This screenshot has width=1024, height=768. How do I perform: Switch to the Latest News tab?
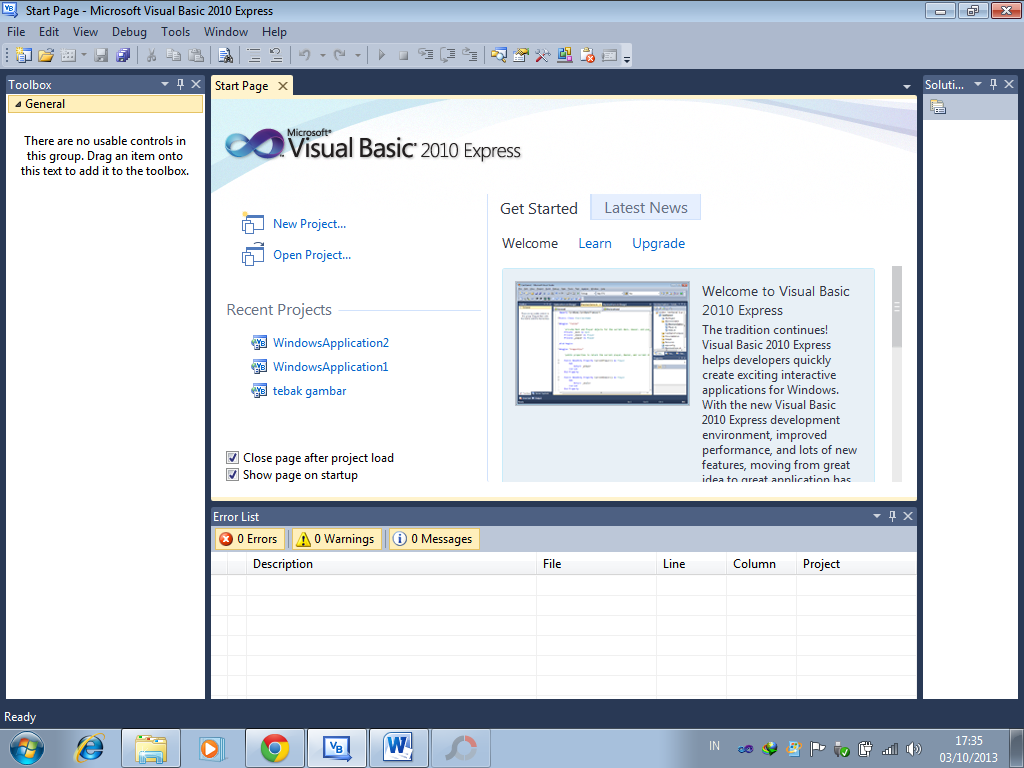(x=645, y=208)
